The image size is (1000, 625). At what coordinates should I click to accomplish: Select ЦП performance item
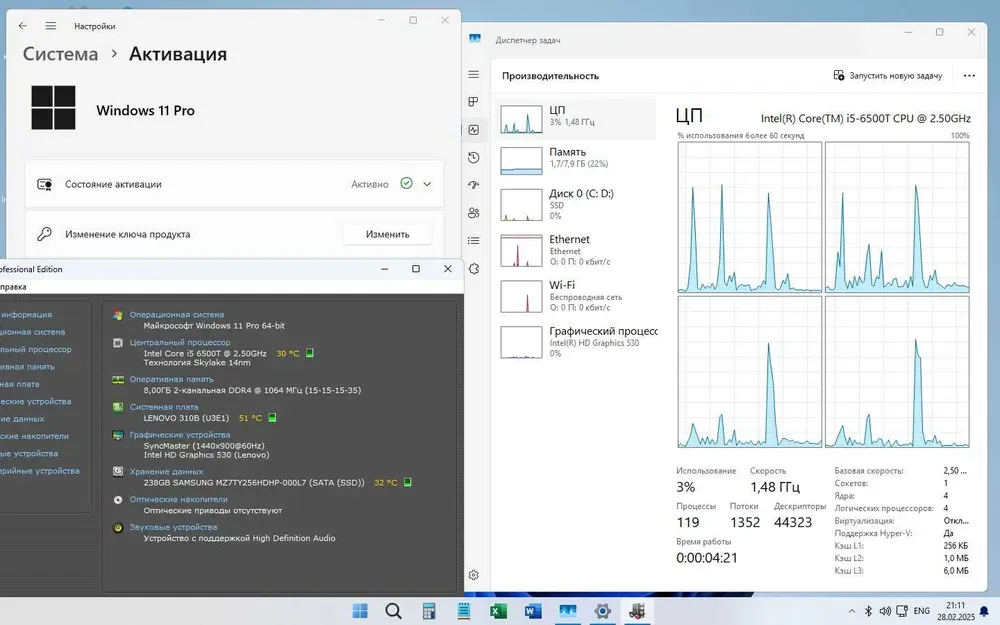[577, 119]
